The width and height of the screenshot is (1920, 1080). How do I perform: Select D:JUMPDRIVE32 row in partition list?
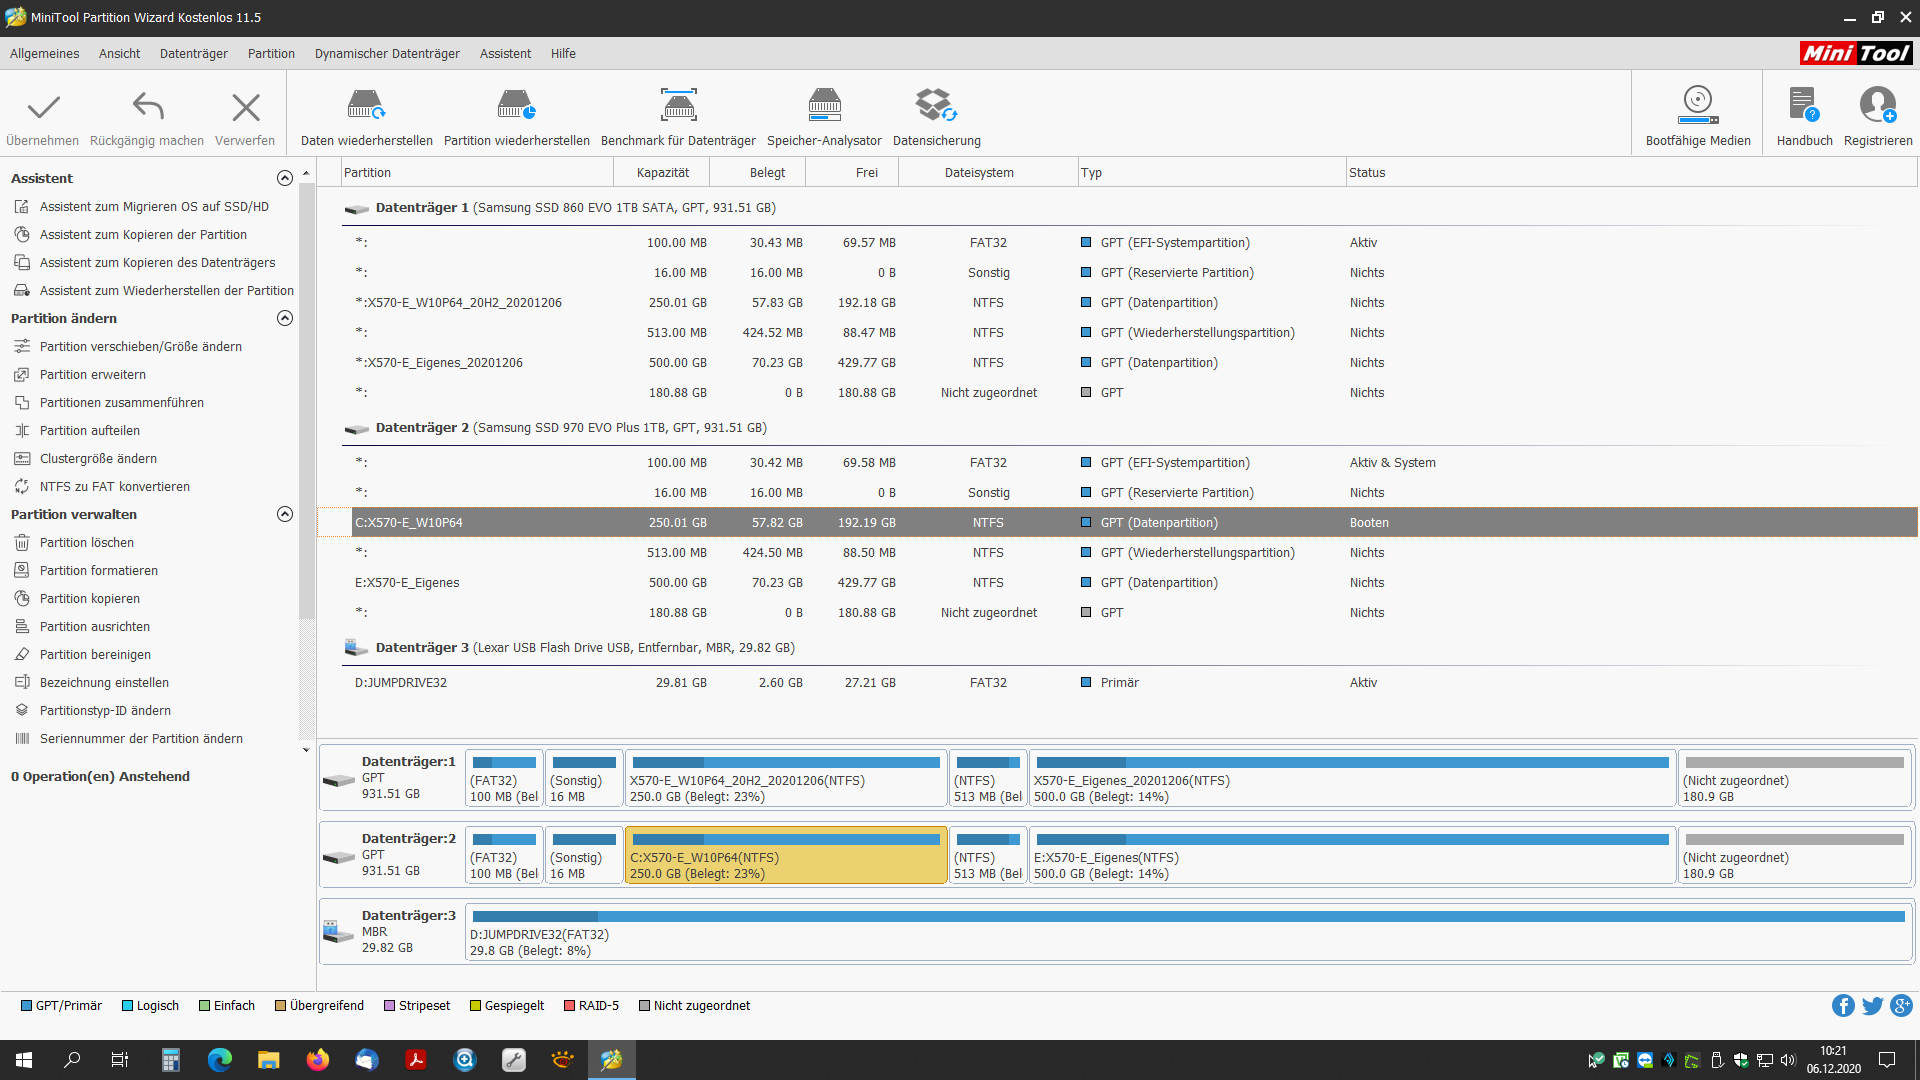pyautogui.click(x=400, y=683)
